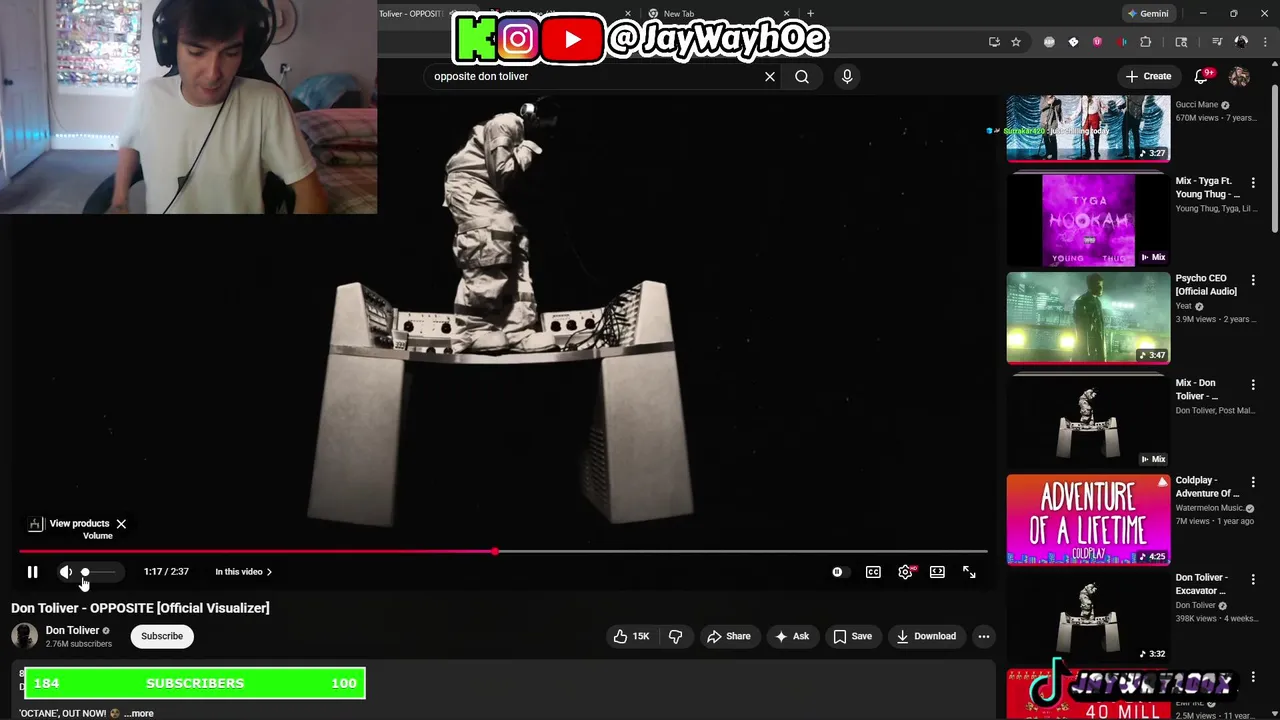This screenshot has width=1280, height=720.
Task: Mute the video with the speaker icon
Action: tap(66, 572)
